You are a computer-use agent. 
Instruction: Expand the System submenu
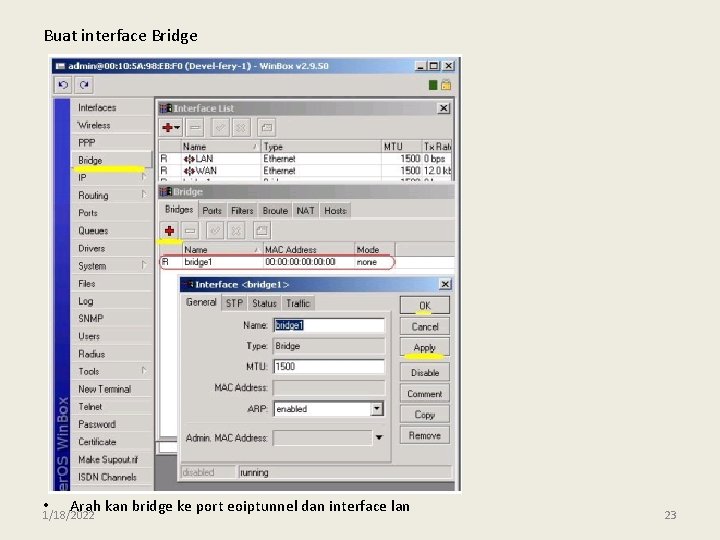144,265
